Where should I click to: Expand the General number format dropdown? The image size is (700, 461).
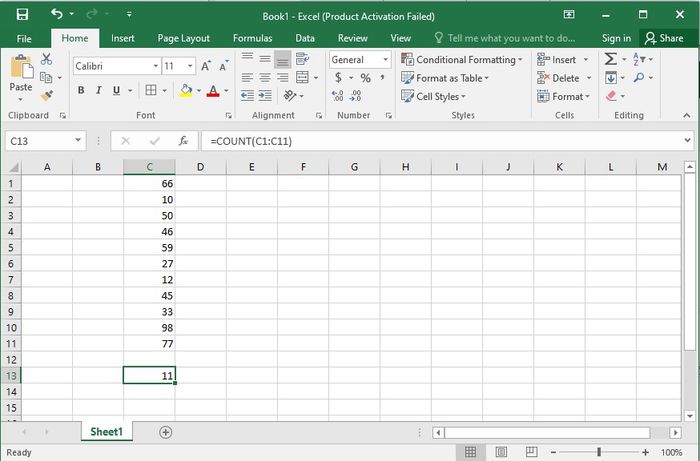386,59
